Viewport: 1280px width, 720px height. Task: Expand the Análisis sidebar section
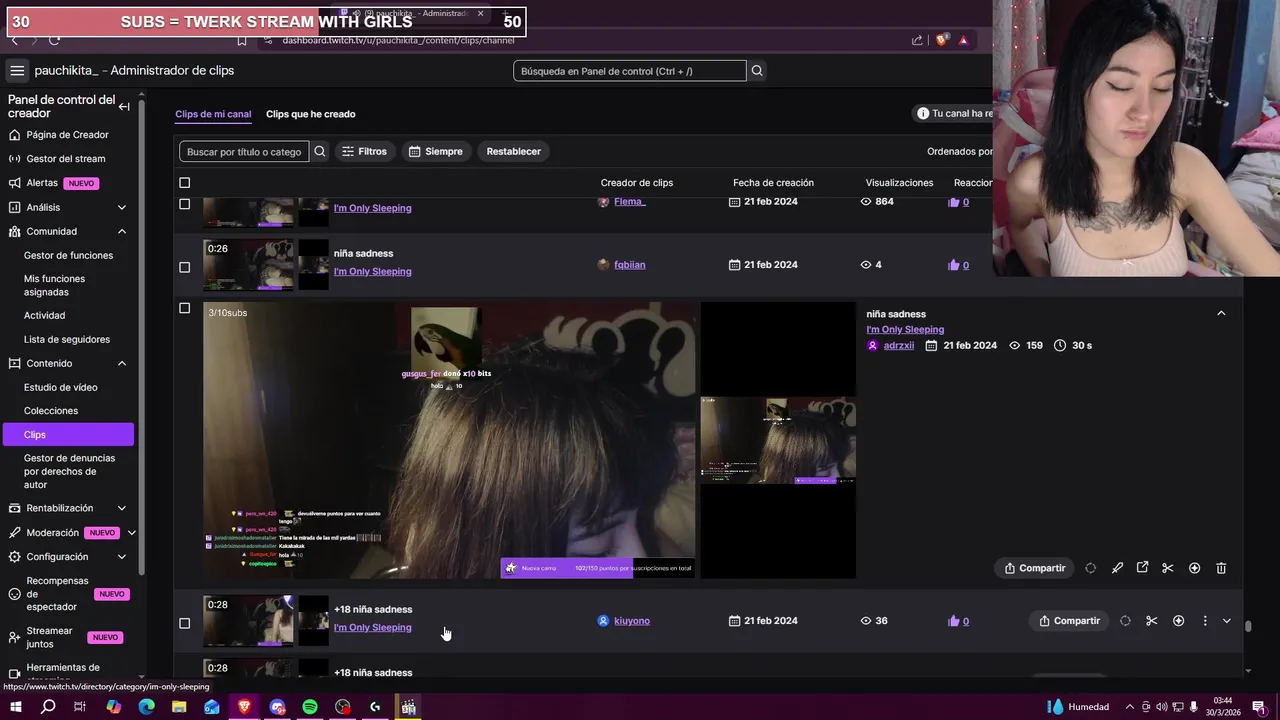(122, 207)
